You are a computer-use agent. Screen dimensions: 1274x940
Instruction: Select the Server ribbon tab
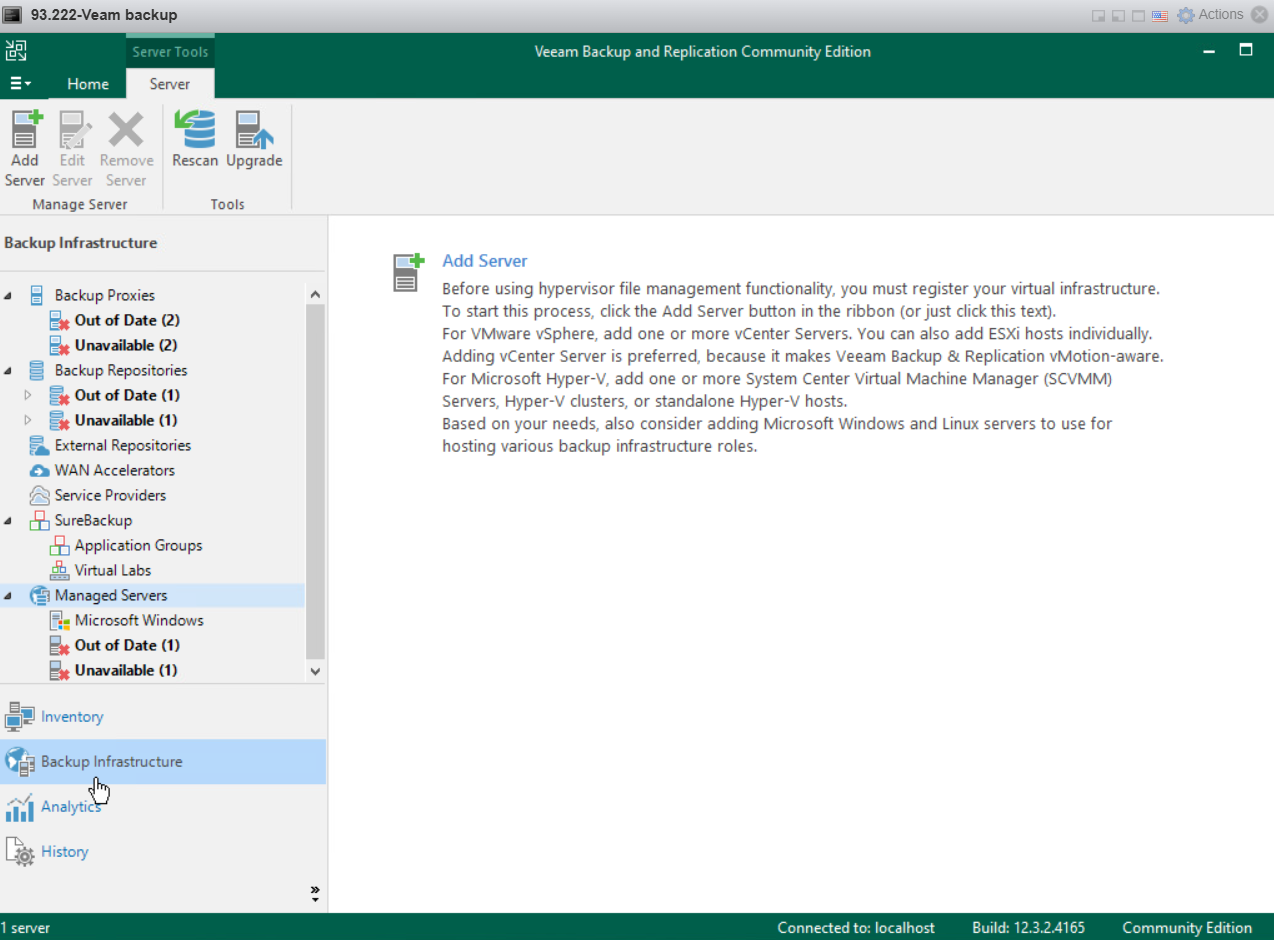coord(169,84)
